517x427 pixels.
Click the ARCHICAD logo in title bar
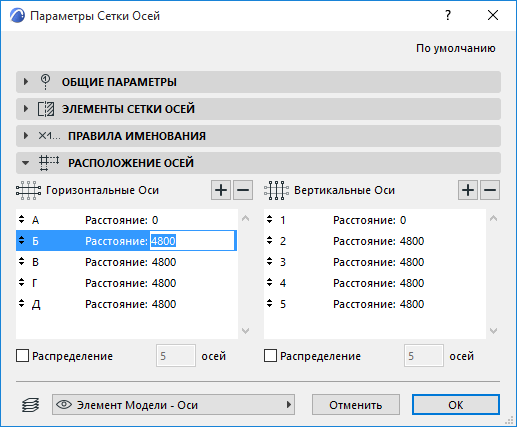point(17,16)
